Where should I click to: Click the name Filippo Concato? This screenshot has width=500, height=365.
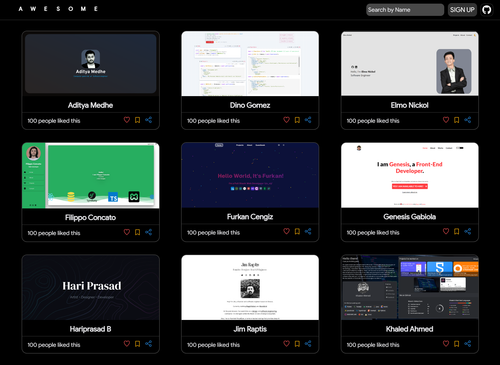tap(90, 218)
